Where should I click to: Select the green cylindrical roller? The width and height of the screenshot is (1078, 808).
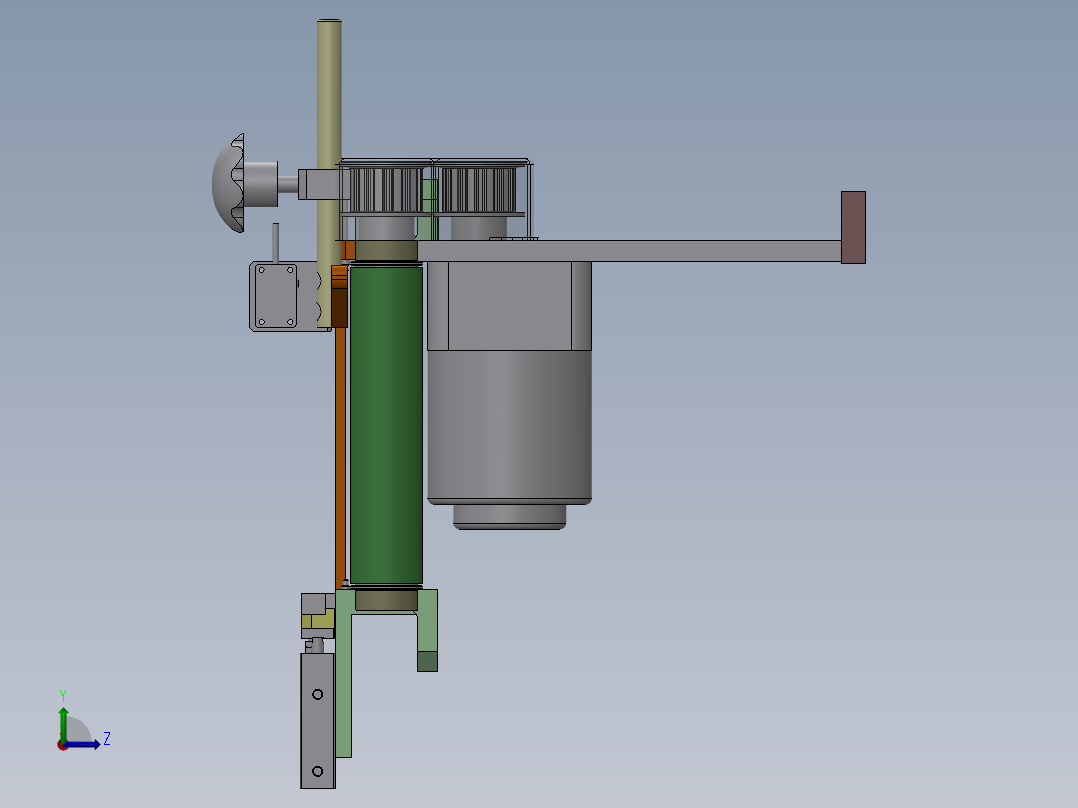[x=386, y=426]
